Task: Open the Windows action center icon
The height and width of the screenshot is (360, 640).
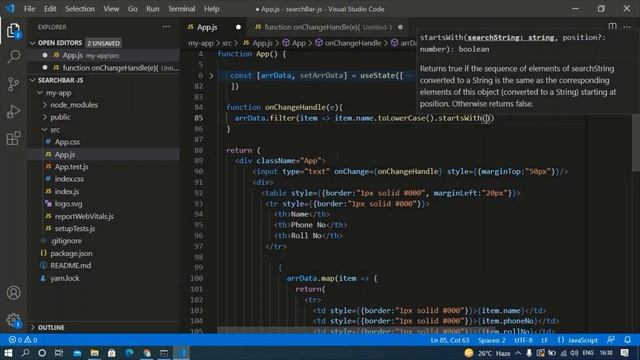Action: (x=624, y=353)
